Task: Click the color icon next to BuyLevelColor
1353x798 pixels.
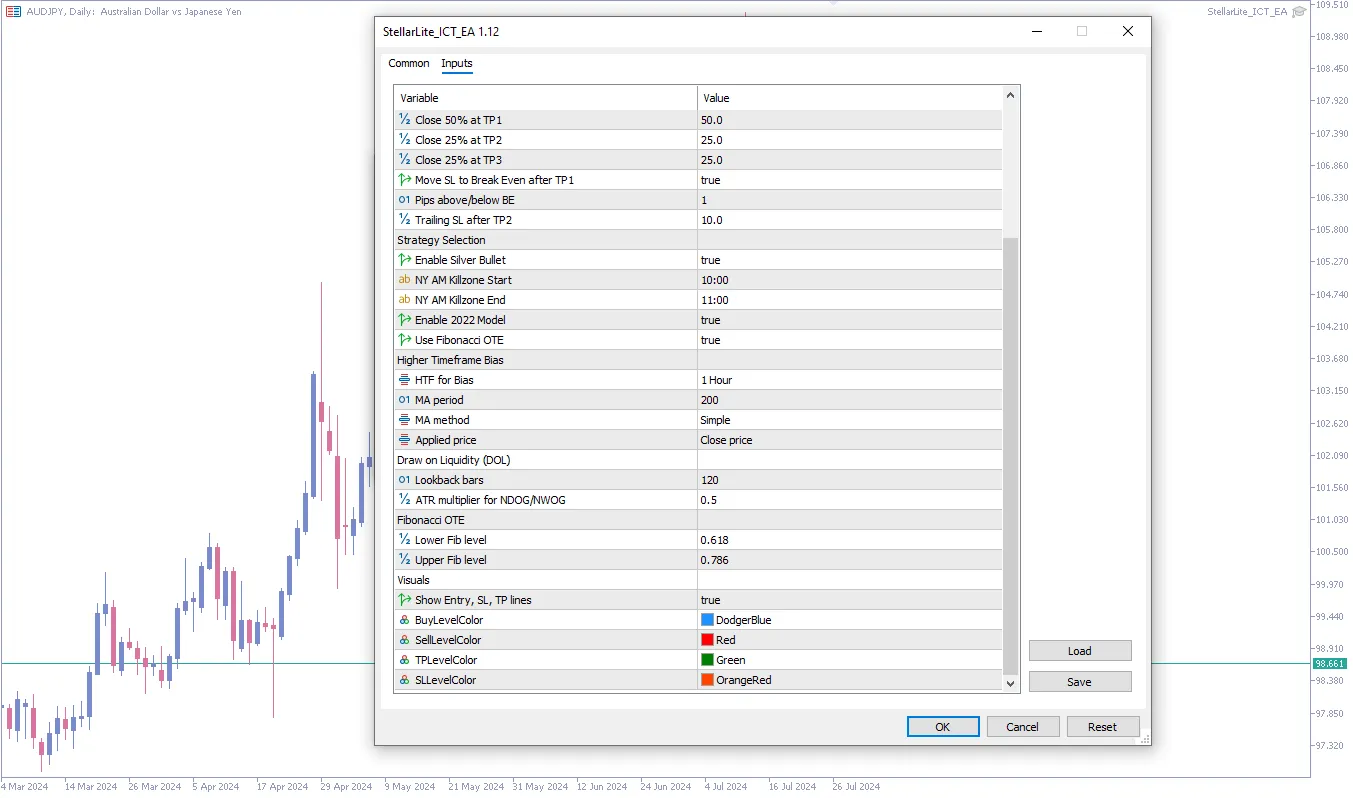Action: click(x=405, y=620)
